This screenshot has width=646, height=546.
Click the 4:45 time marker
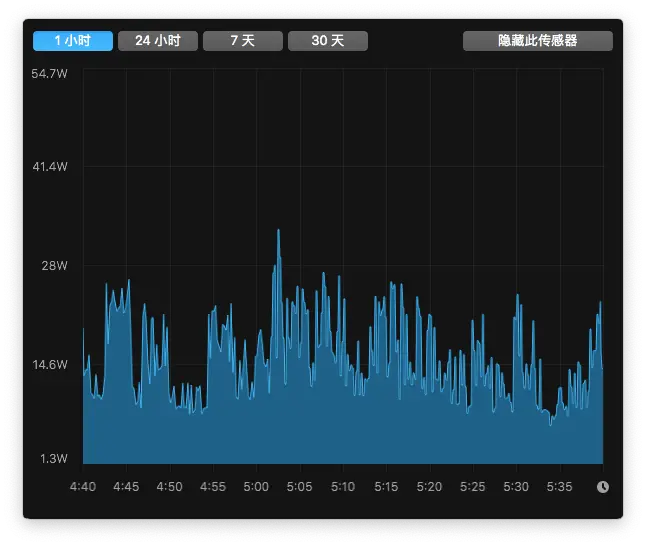[x=126, y=487]
